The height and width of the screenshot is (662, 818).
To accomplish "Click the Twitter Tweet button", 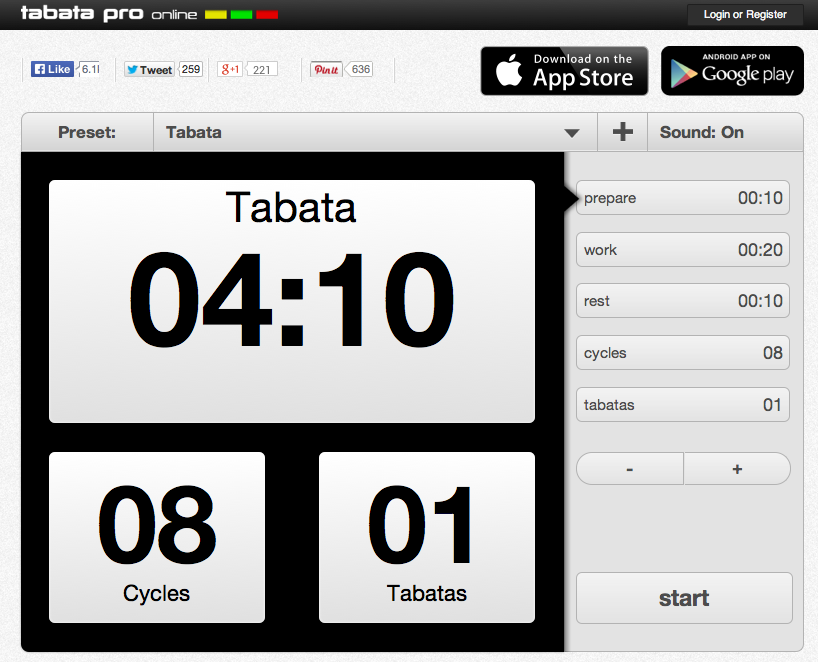I will coord(149,70).
